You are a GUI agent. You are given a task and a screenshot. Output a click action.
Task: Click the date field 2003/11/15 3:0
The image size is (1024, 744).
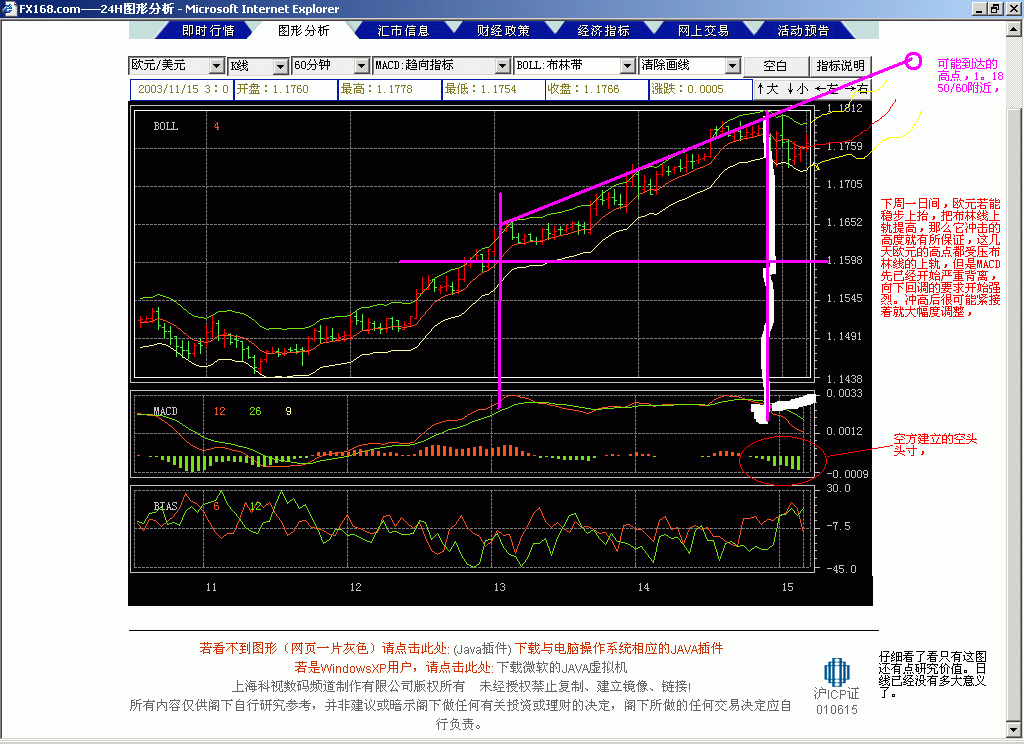182,89
